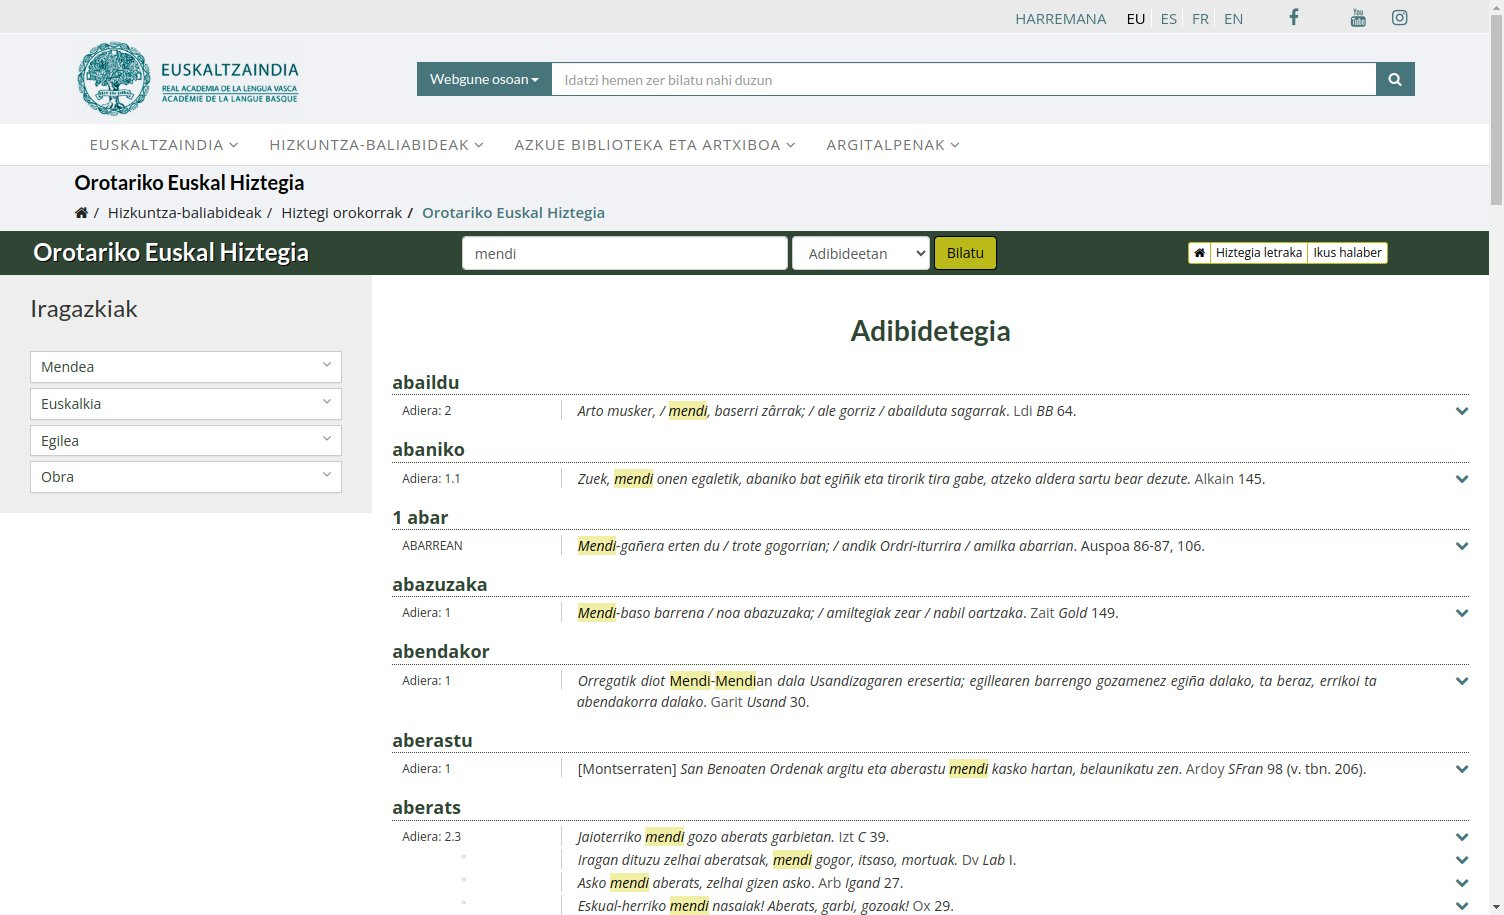Click the dictionary search field containing 'mendi'
Image resolution: width=1504 pixels, height=915 pixels.
(x=625, y=253)
